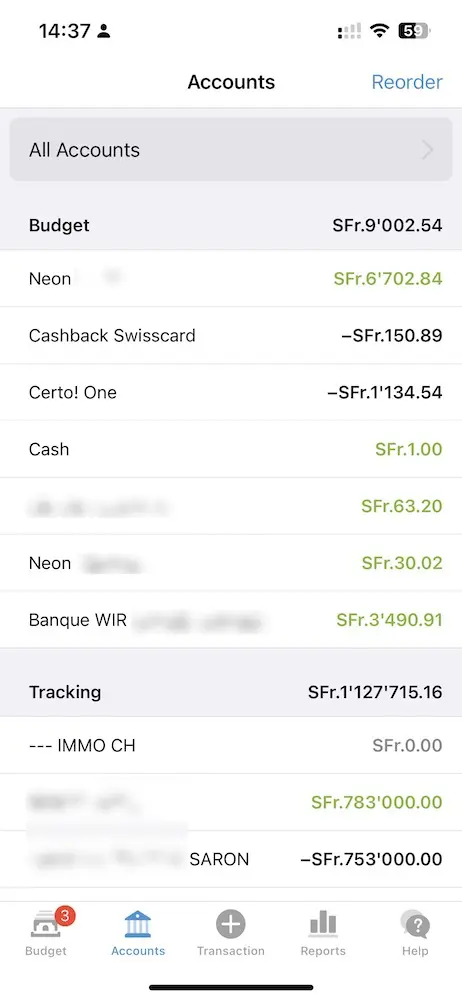Open the All Accounts row
Screen dimensions: 462x1000
[x=231, y=150]
